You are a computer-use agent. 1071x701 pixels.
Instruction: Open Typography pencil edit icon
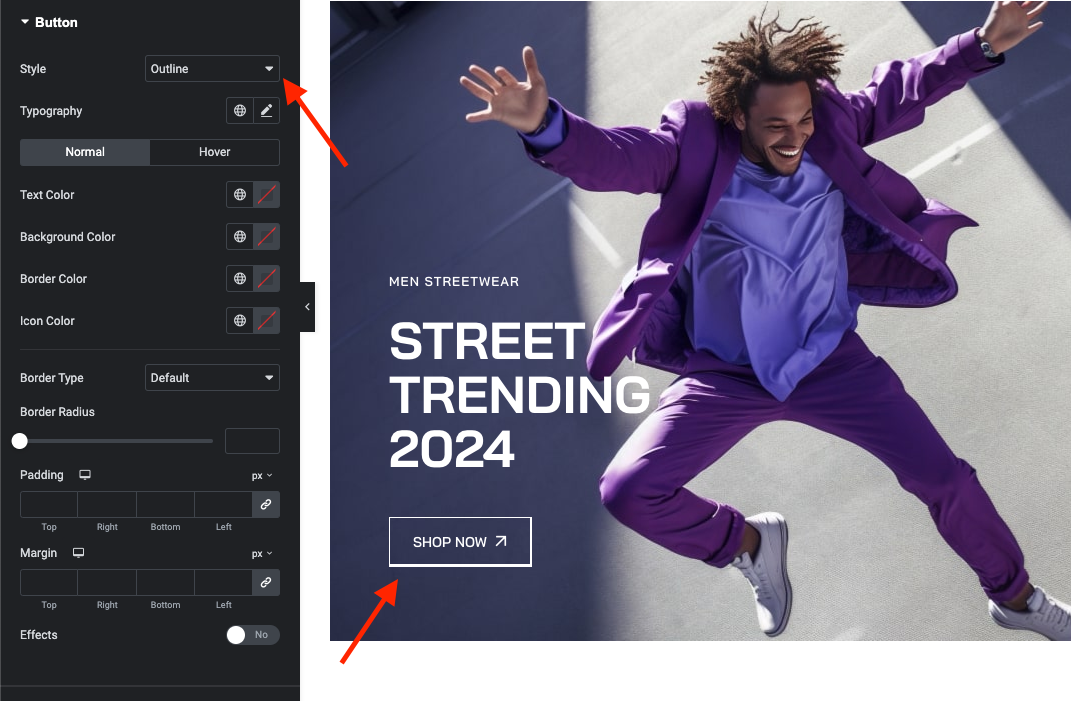click(x=266, y=111)
